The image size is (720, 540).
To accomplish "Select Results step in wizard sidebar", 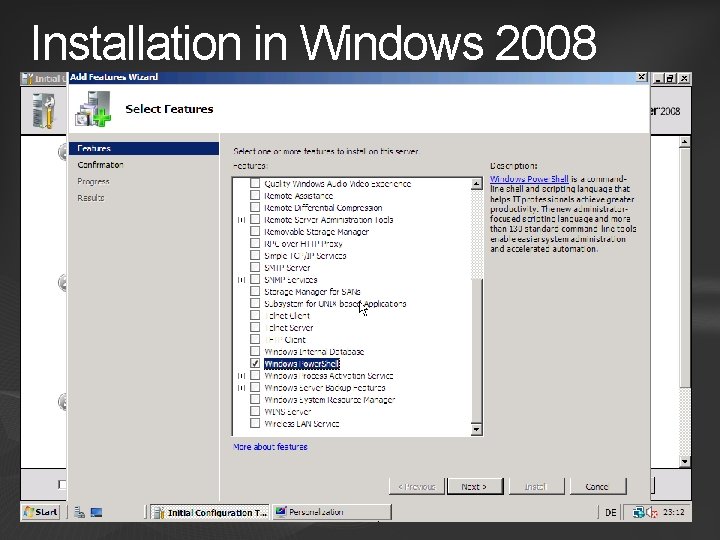I will click(x=90, y=198).
